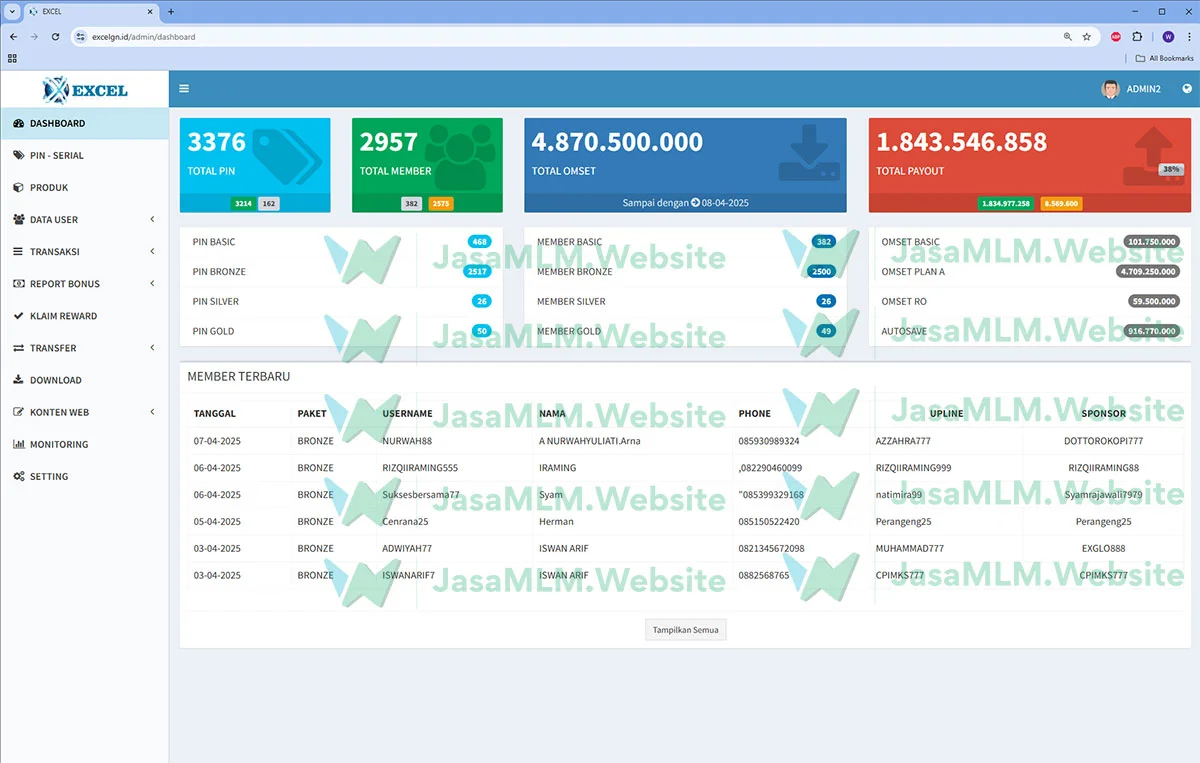Click the AUTOSAVE value 916.770.000

[1152, 331]
